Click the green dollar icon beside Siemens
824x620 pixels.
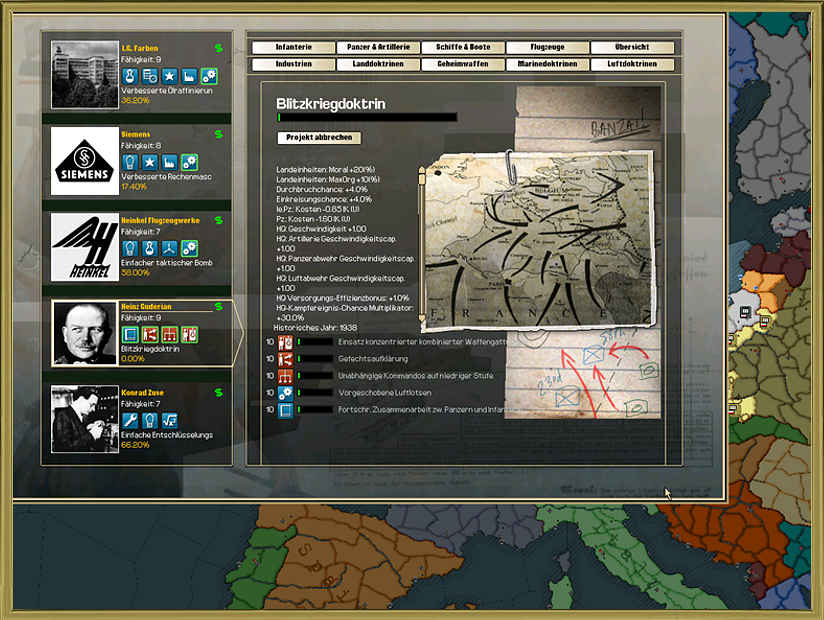pos(219,134)
